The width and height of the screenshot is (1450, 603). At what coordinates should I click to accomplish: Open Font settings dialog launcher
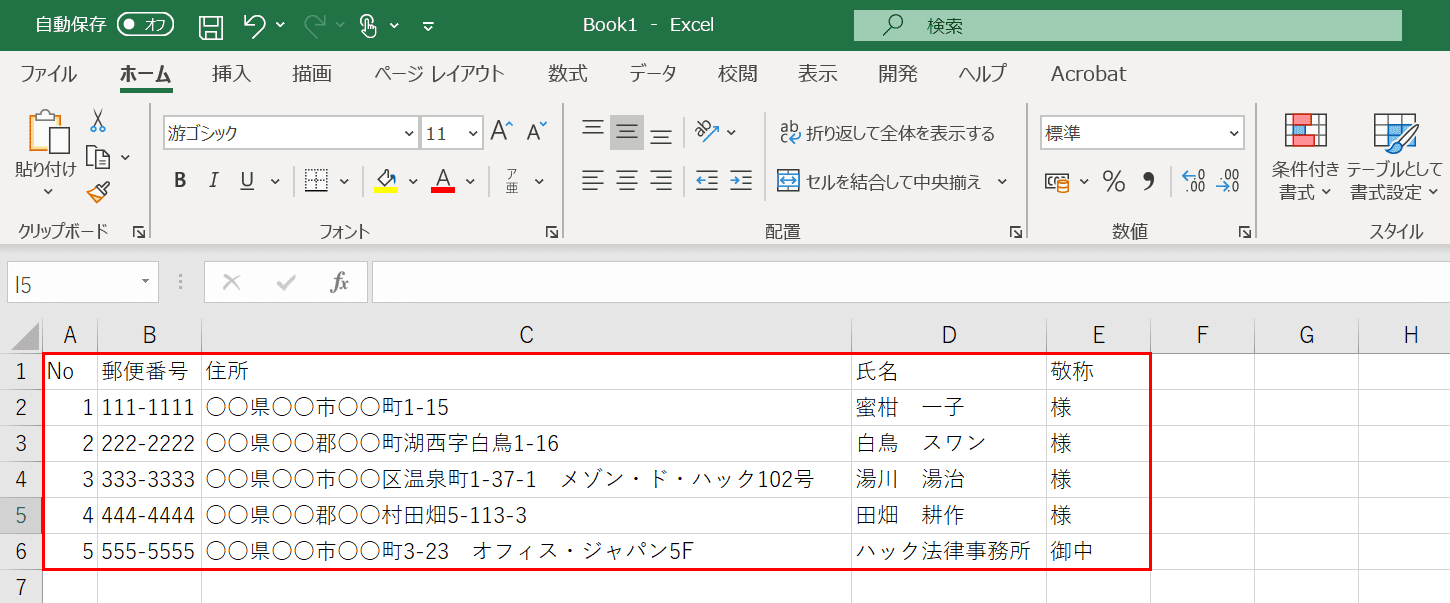coord(552,232)
